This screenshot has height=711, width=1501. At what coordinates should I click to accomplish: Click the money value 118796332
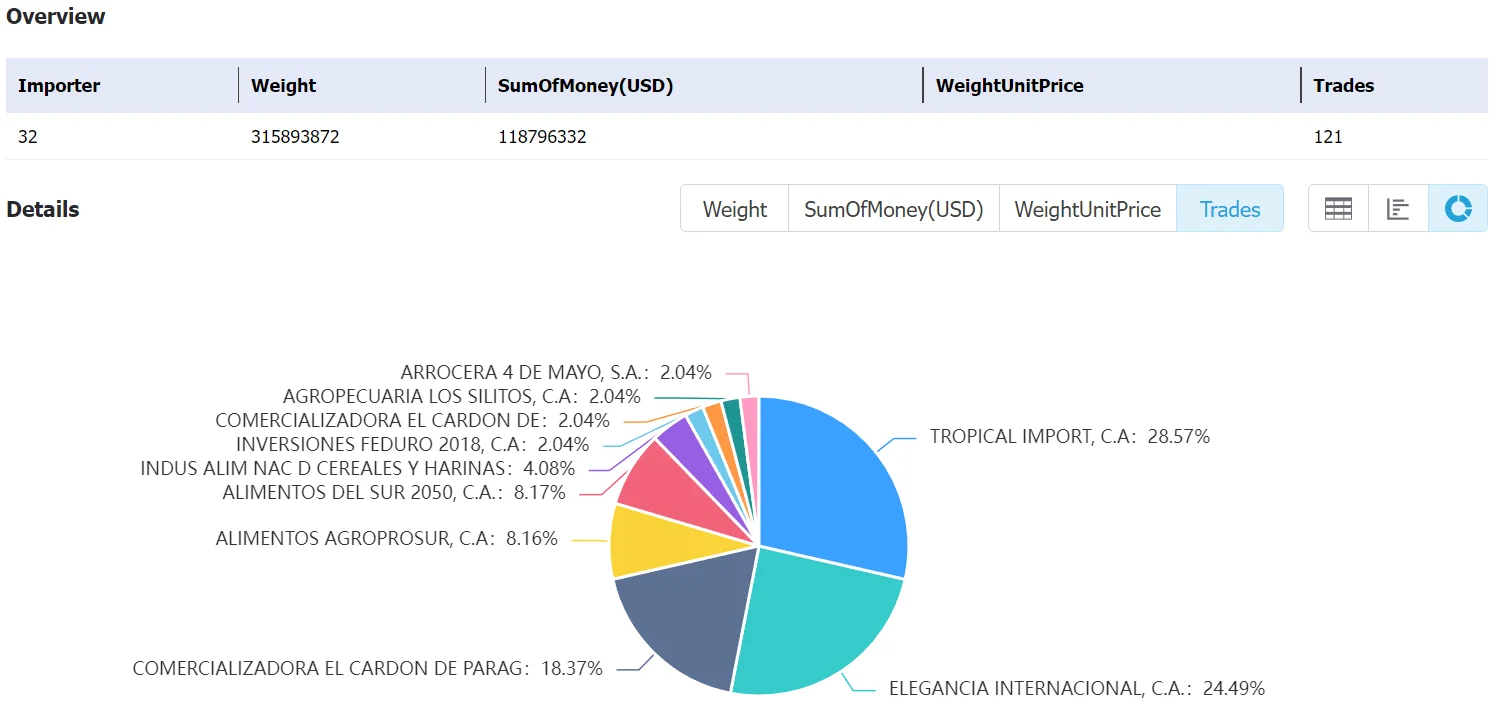(542, 137)
